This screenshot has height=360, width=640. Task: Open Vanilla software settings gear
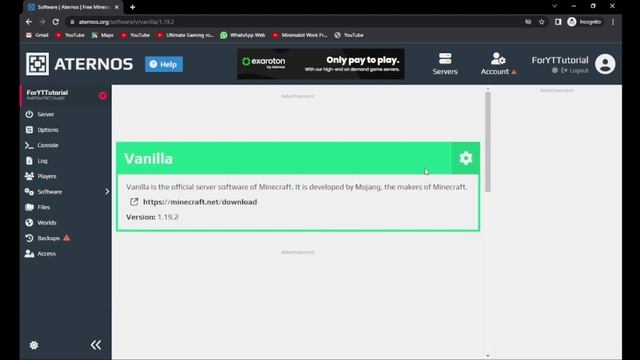click(x=466, y=158)
